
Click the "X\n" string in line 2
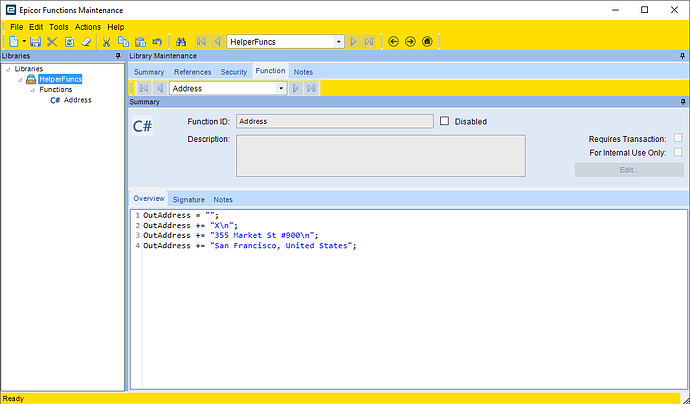[222, 225]
